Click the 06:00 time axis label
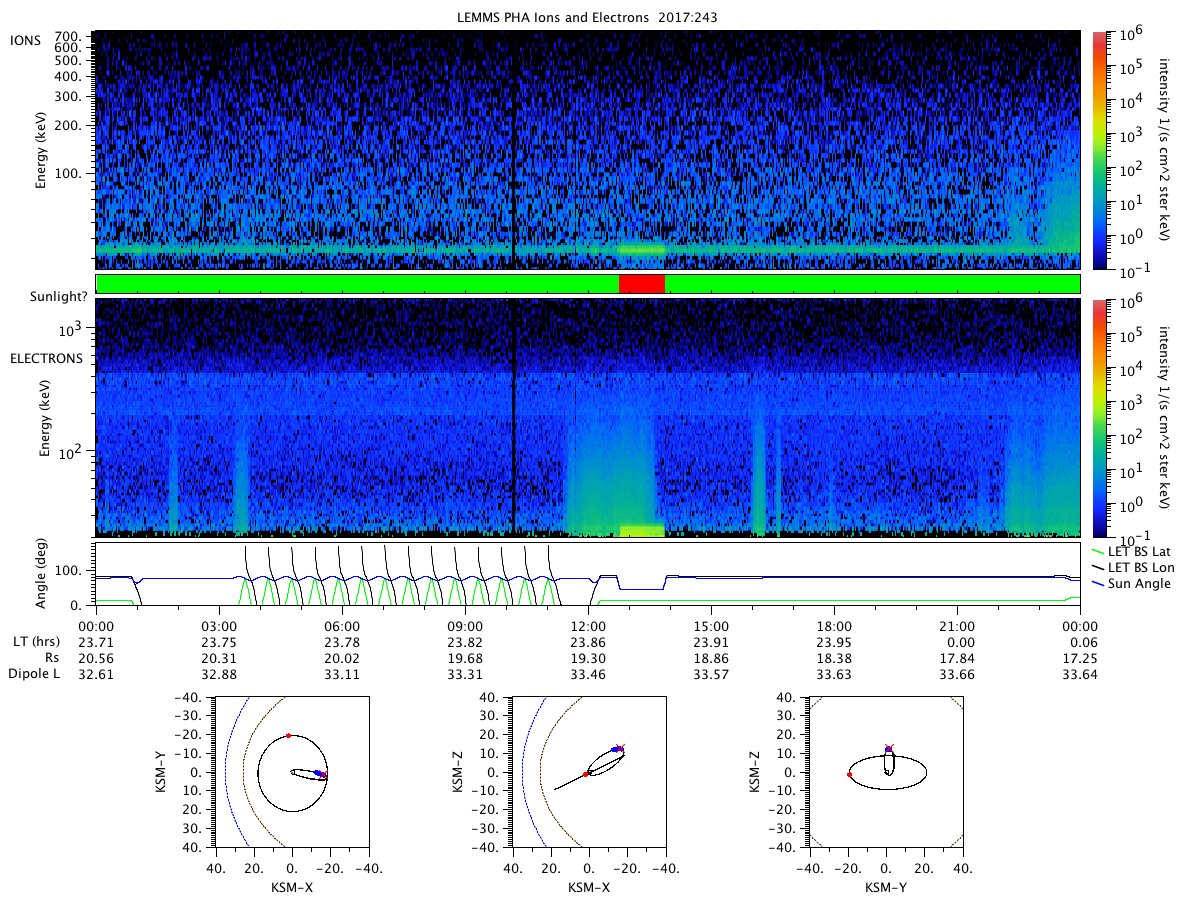 click(342, 624)
